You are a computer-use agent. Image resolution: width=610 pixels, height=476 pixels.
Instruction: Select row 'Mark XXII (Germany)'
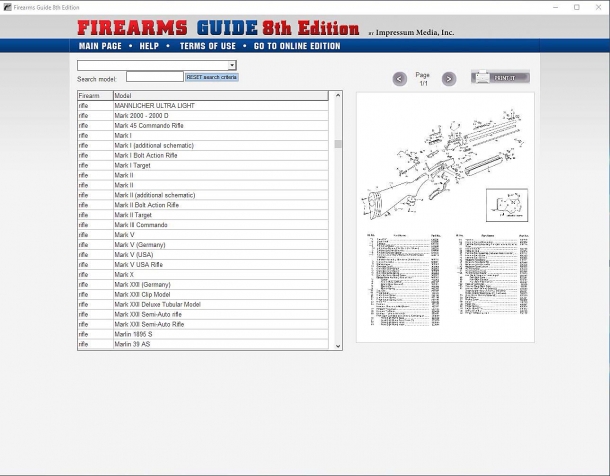203,285
